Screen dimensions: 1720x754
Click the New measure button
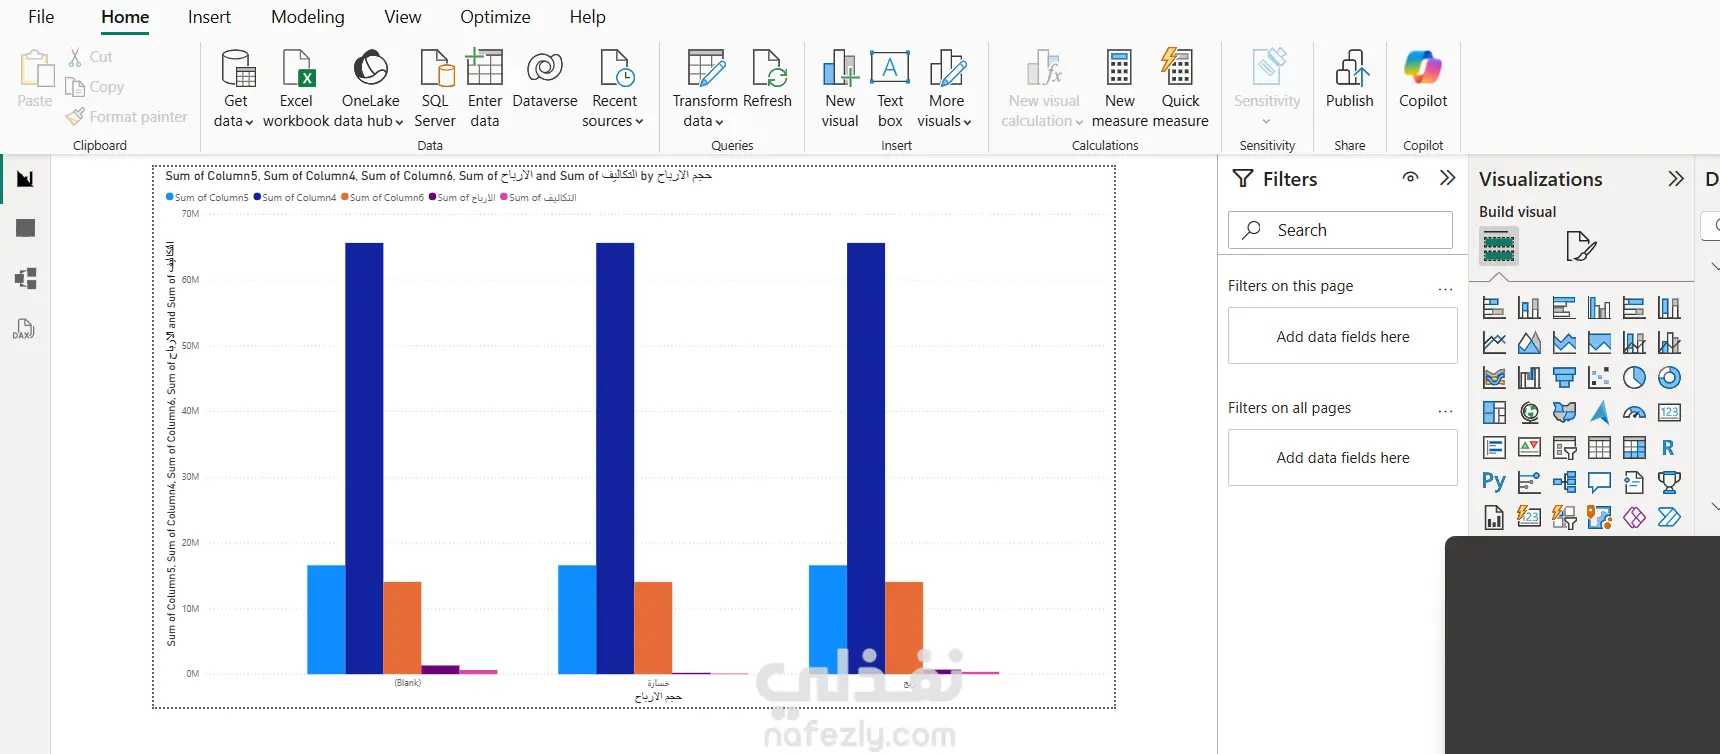click(1120, 88)
